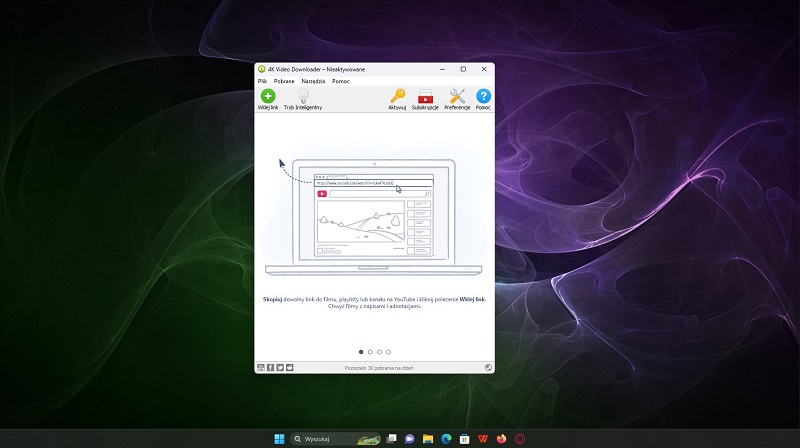
Task: Open Preferencje tools icon
Action: (457, 99)
